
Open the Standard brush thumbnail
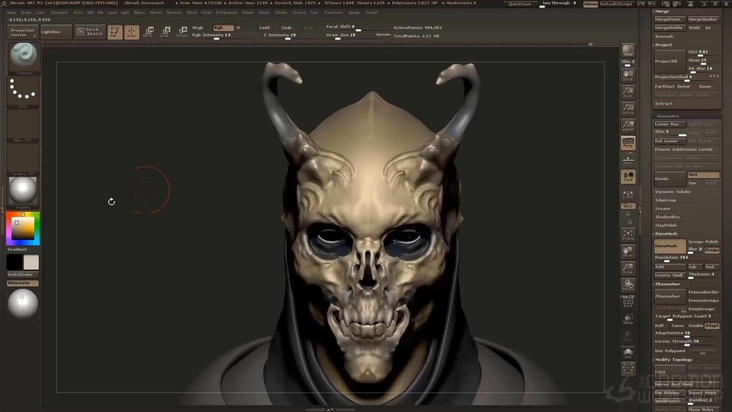pyautogui.click(x=23, y=57)
